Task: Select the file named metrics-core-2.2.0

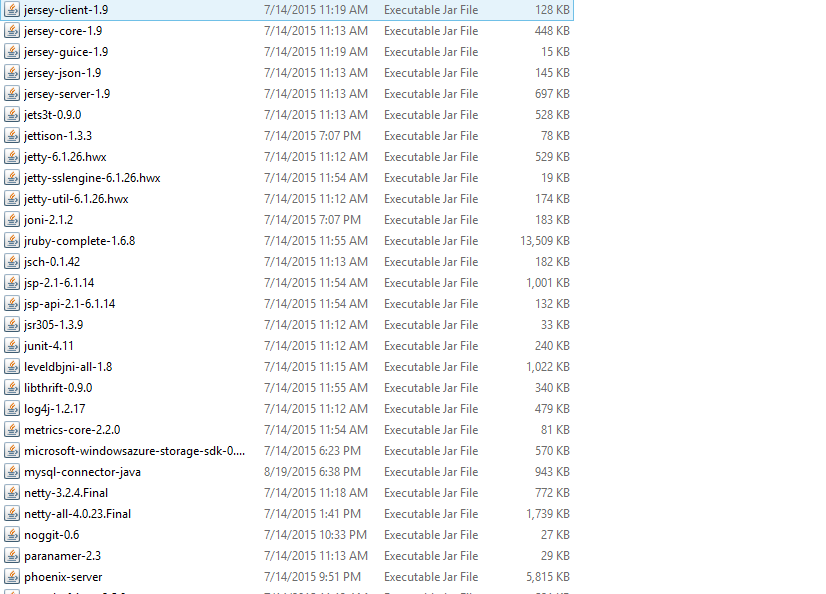Action: click(x=72, y=430)
